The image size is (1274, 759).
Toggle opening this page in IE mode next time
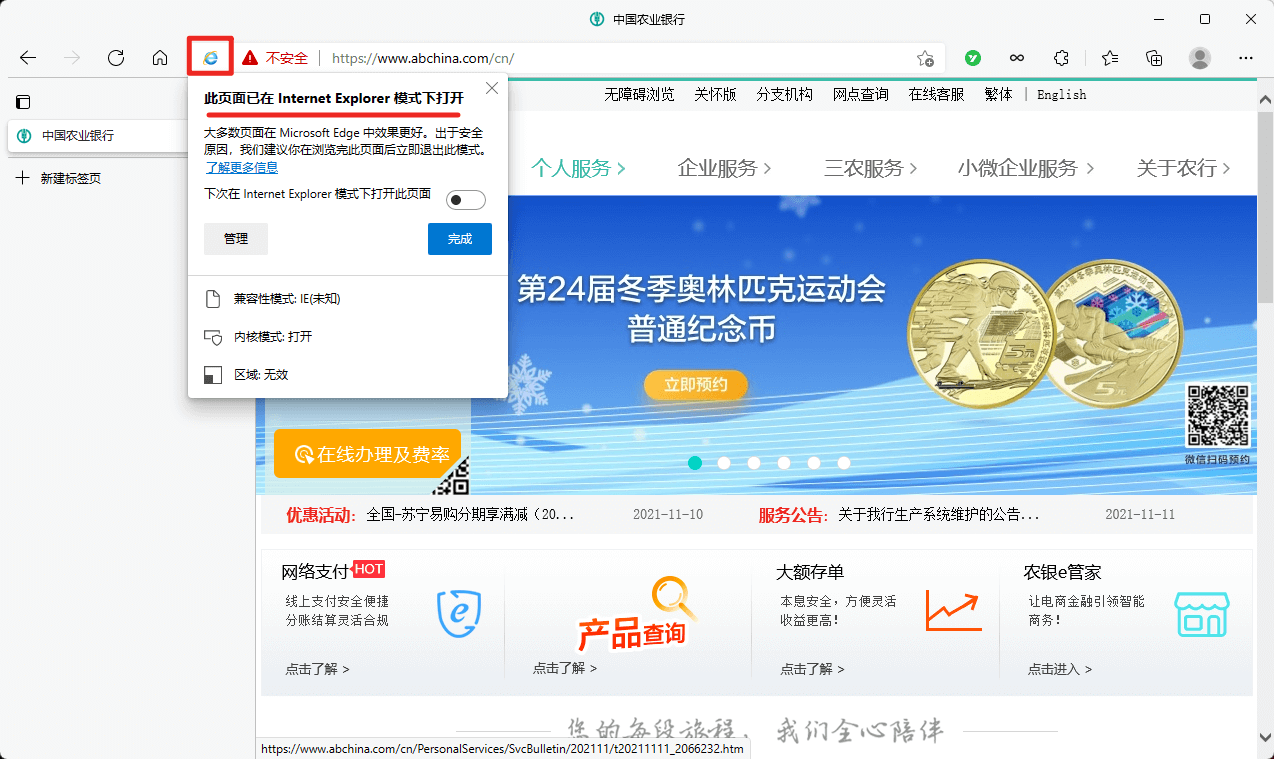(465, 199)
